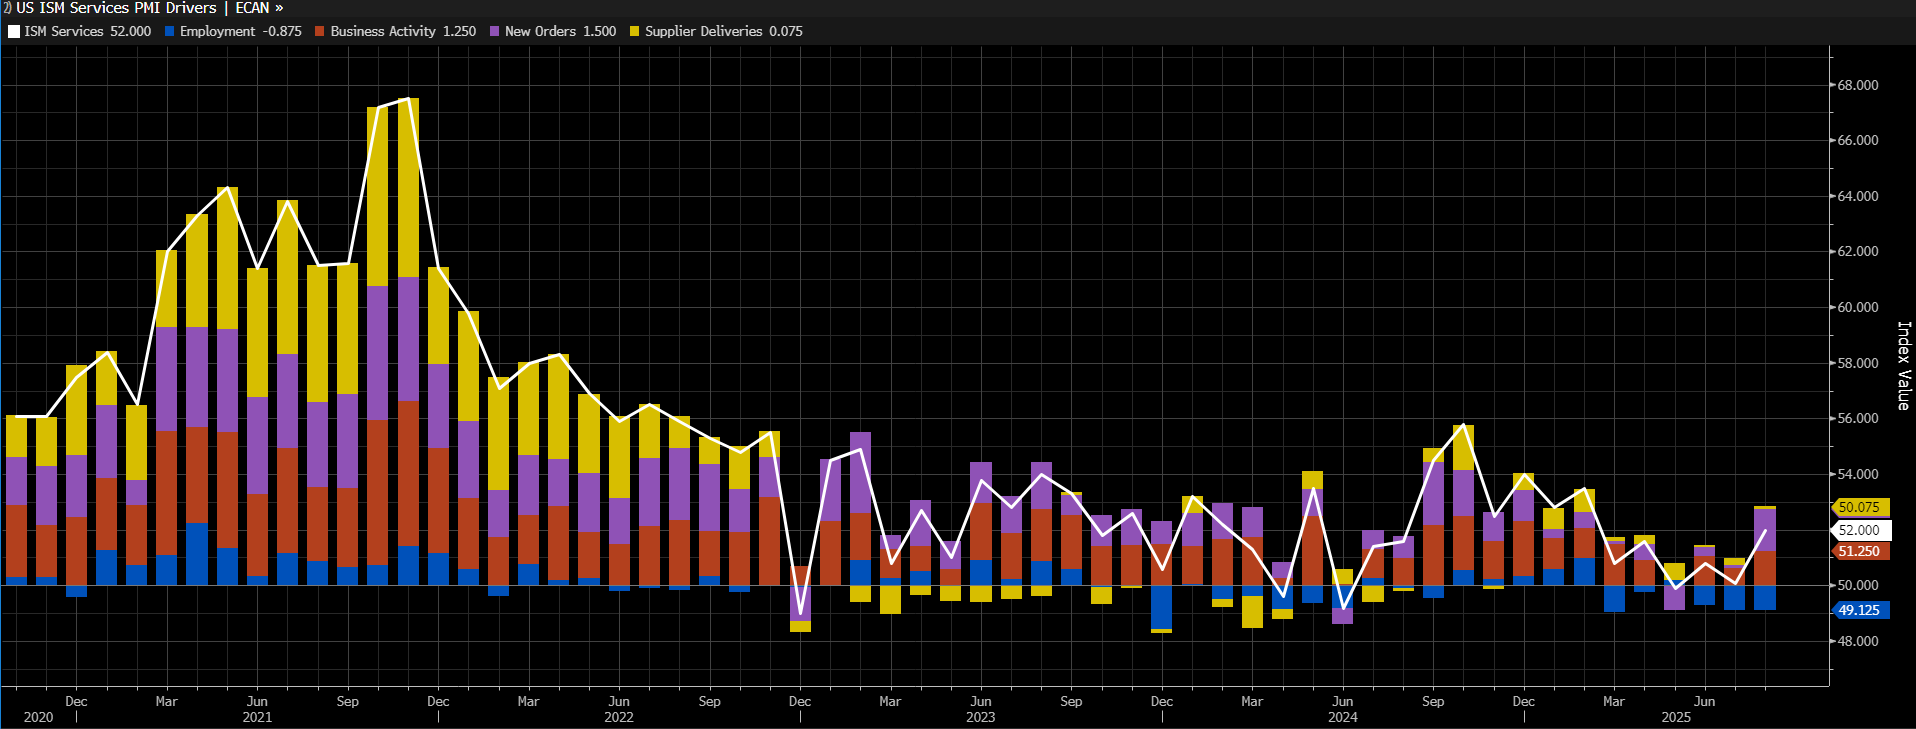Click the 2023 year label on time axis
The image size is (1916, 729).
point(980,717)
